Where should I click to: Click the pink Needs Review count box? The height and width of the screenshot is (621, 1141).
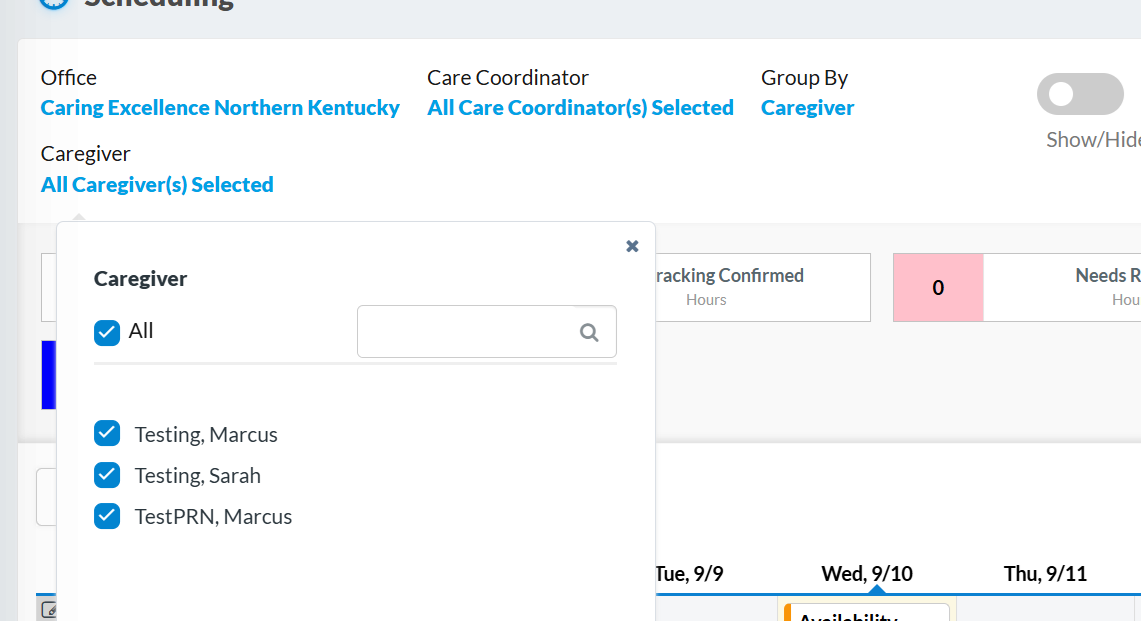tap(938, 288)
